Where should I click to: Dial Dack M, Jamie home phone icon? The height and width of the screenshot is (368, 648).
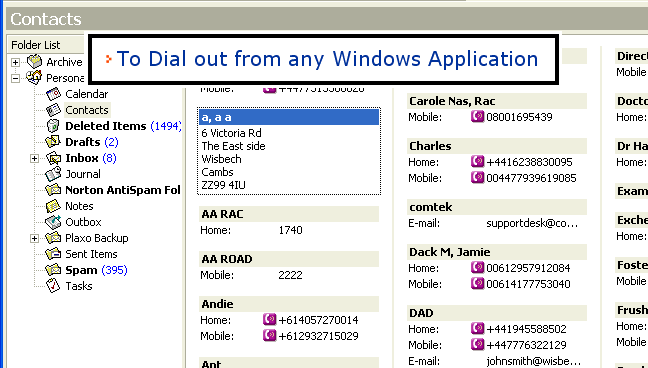pyautogui.click(x=477, y=268)
